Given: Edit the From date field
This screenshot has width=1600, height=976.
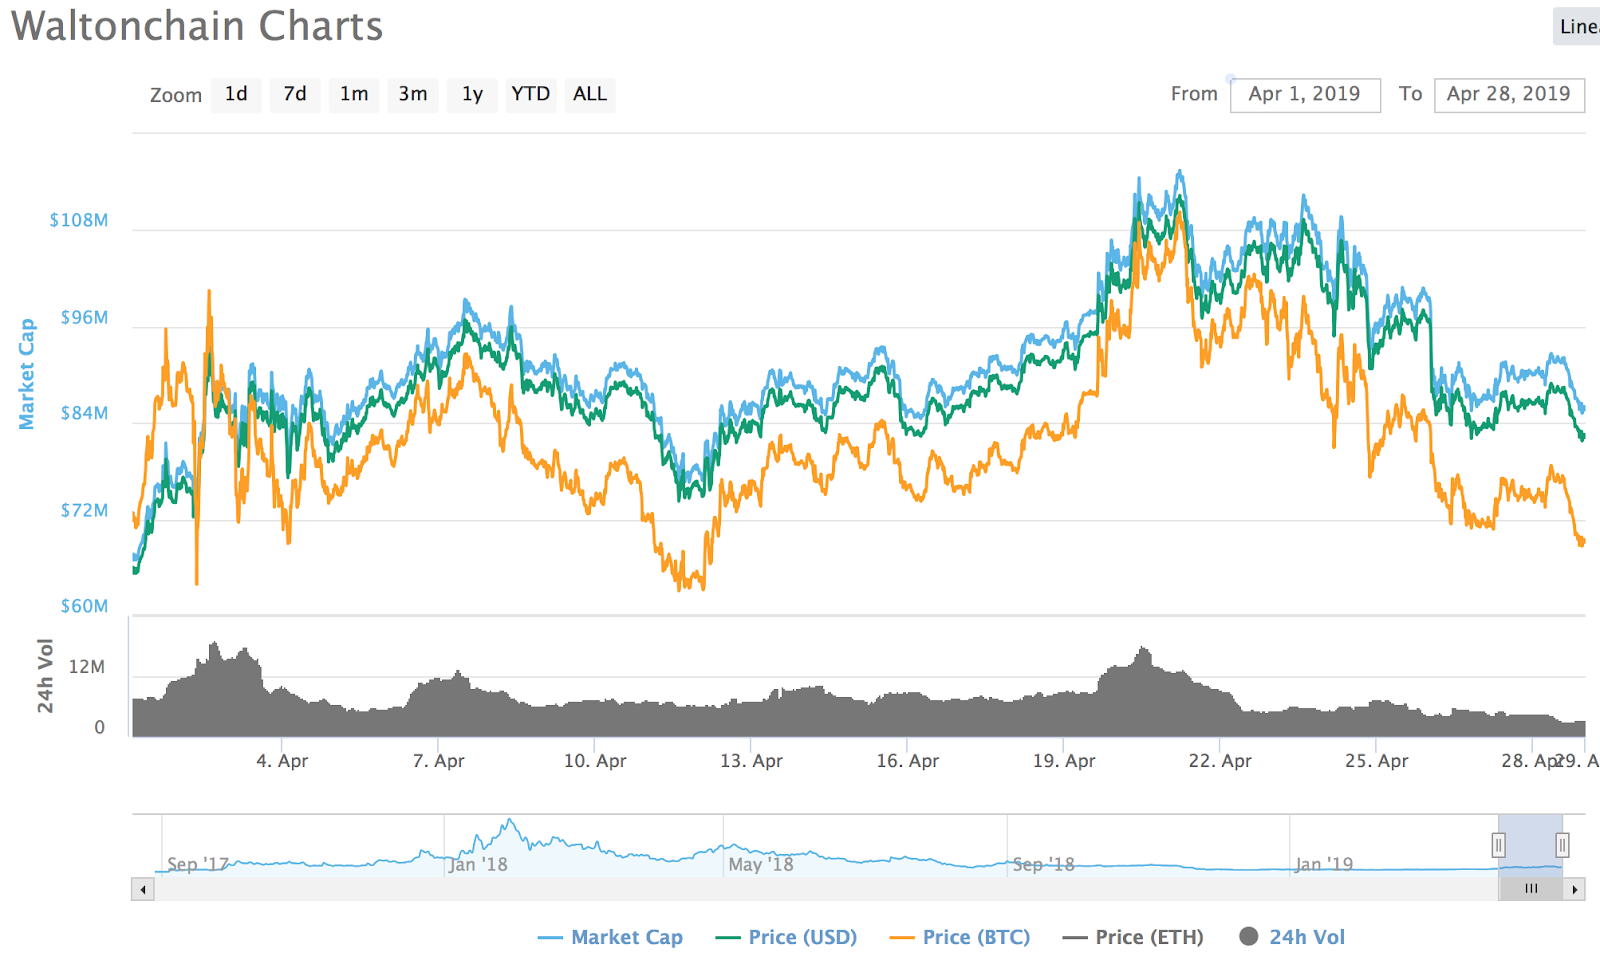Looking at the screenshot, I should (1305, 95).
